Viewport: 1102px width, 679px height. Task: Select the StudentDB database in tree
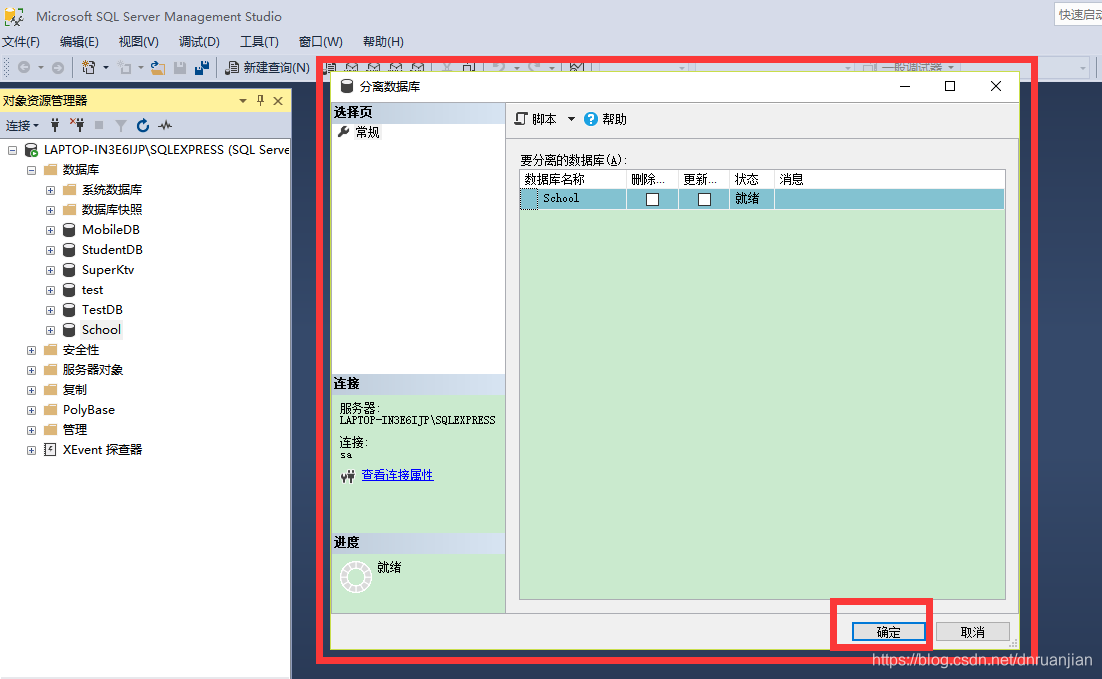coord(112,250)
